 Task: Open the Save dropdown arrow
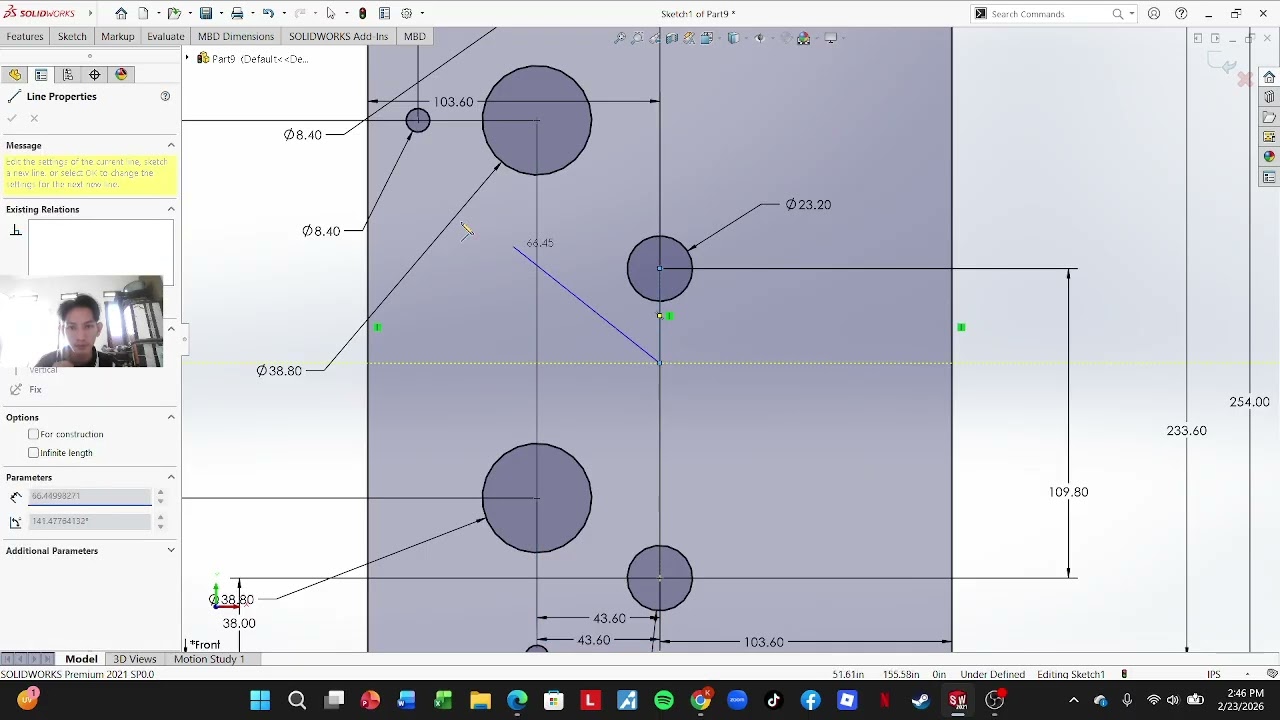tap(219, 14)
